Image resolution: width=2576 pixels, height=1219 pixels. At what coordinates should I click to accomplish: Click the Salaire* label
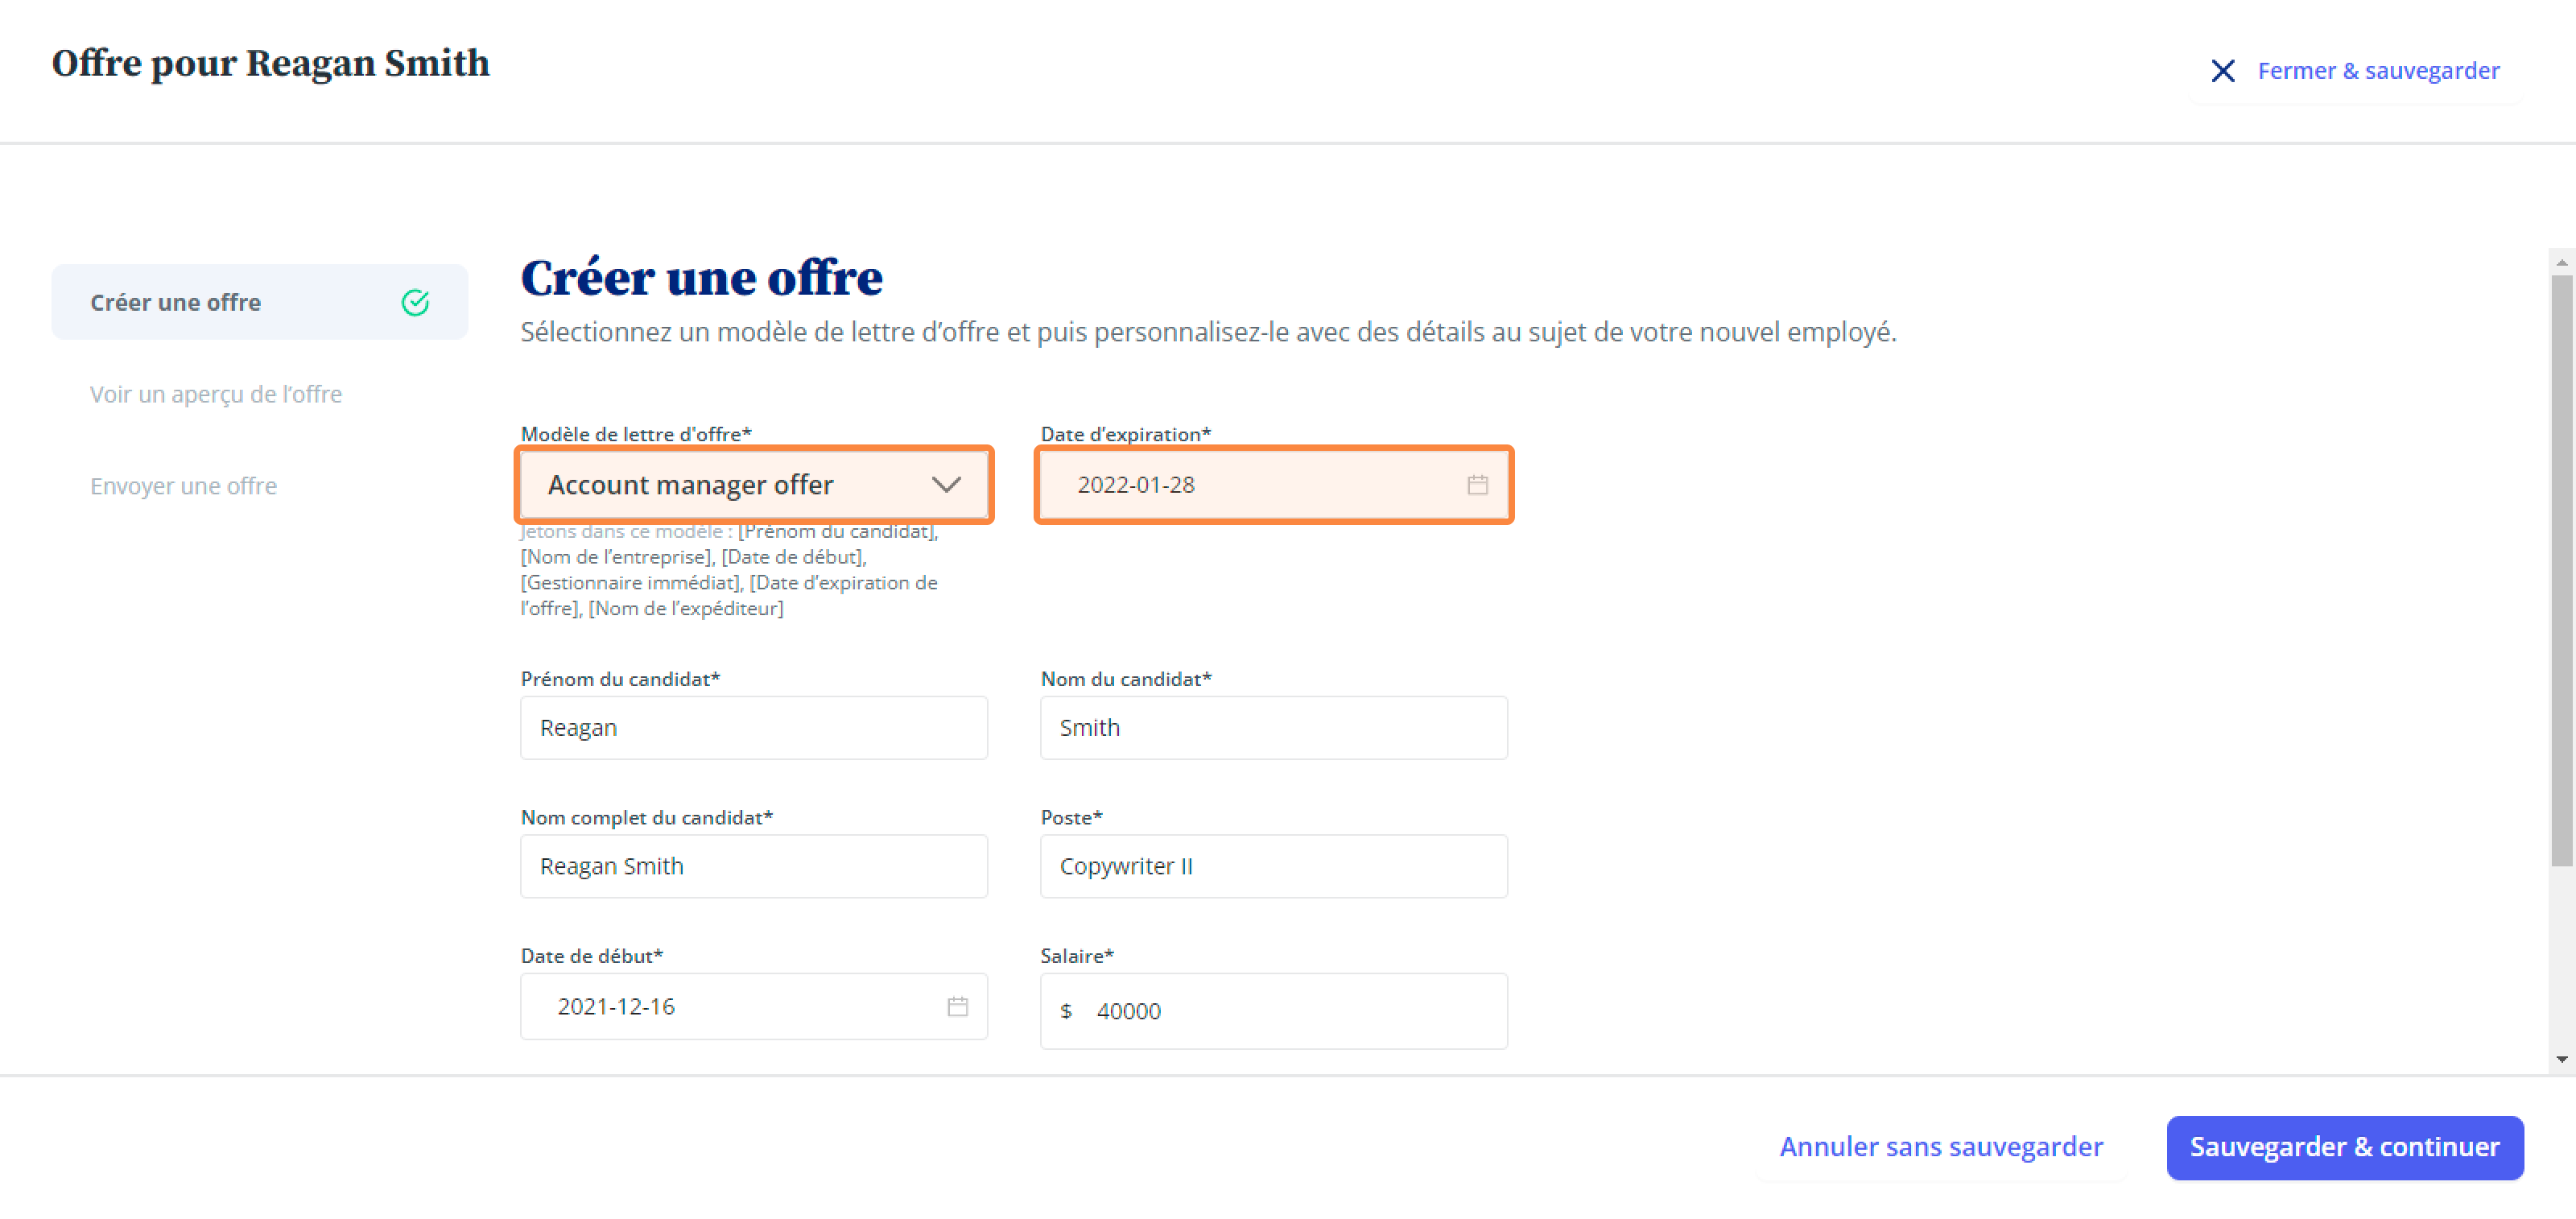click(x=1077, y=956)
